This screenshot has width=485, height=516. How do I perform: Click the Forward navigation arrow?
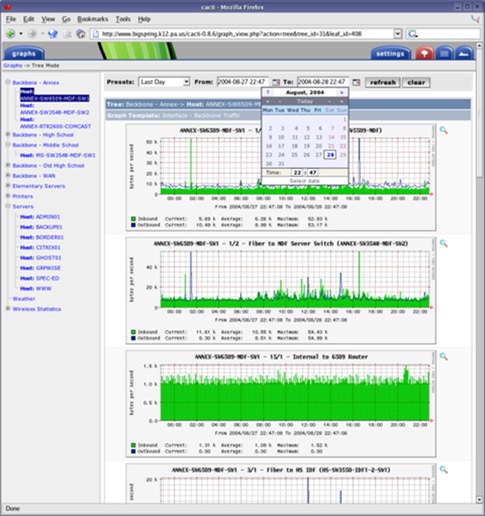(33, 34)
